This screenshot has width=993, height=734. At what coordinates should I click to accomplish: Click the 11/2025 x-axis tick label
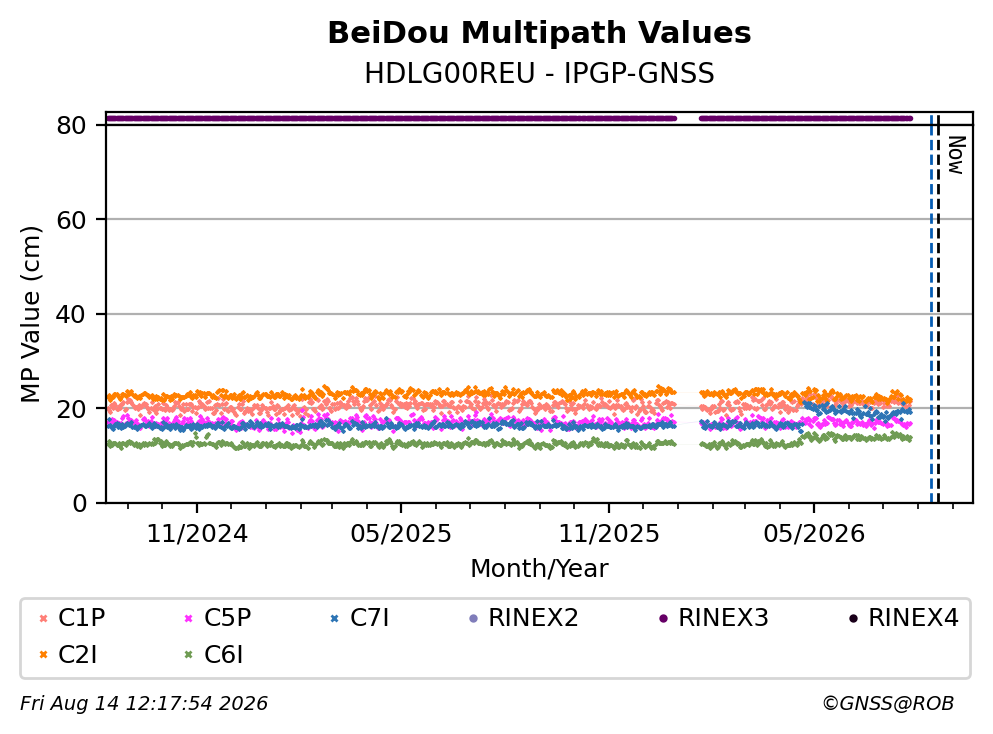(x=609, y=534)
